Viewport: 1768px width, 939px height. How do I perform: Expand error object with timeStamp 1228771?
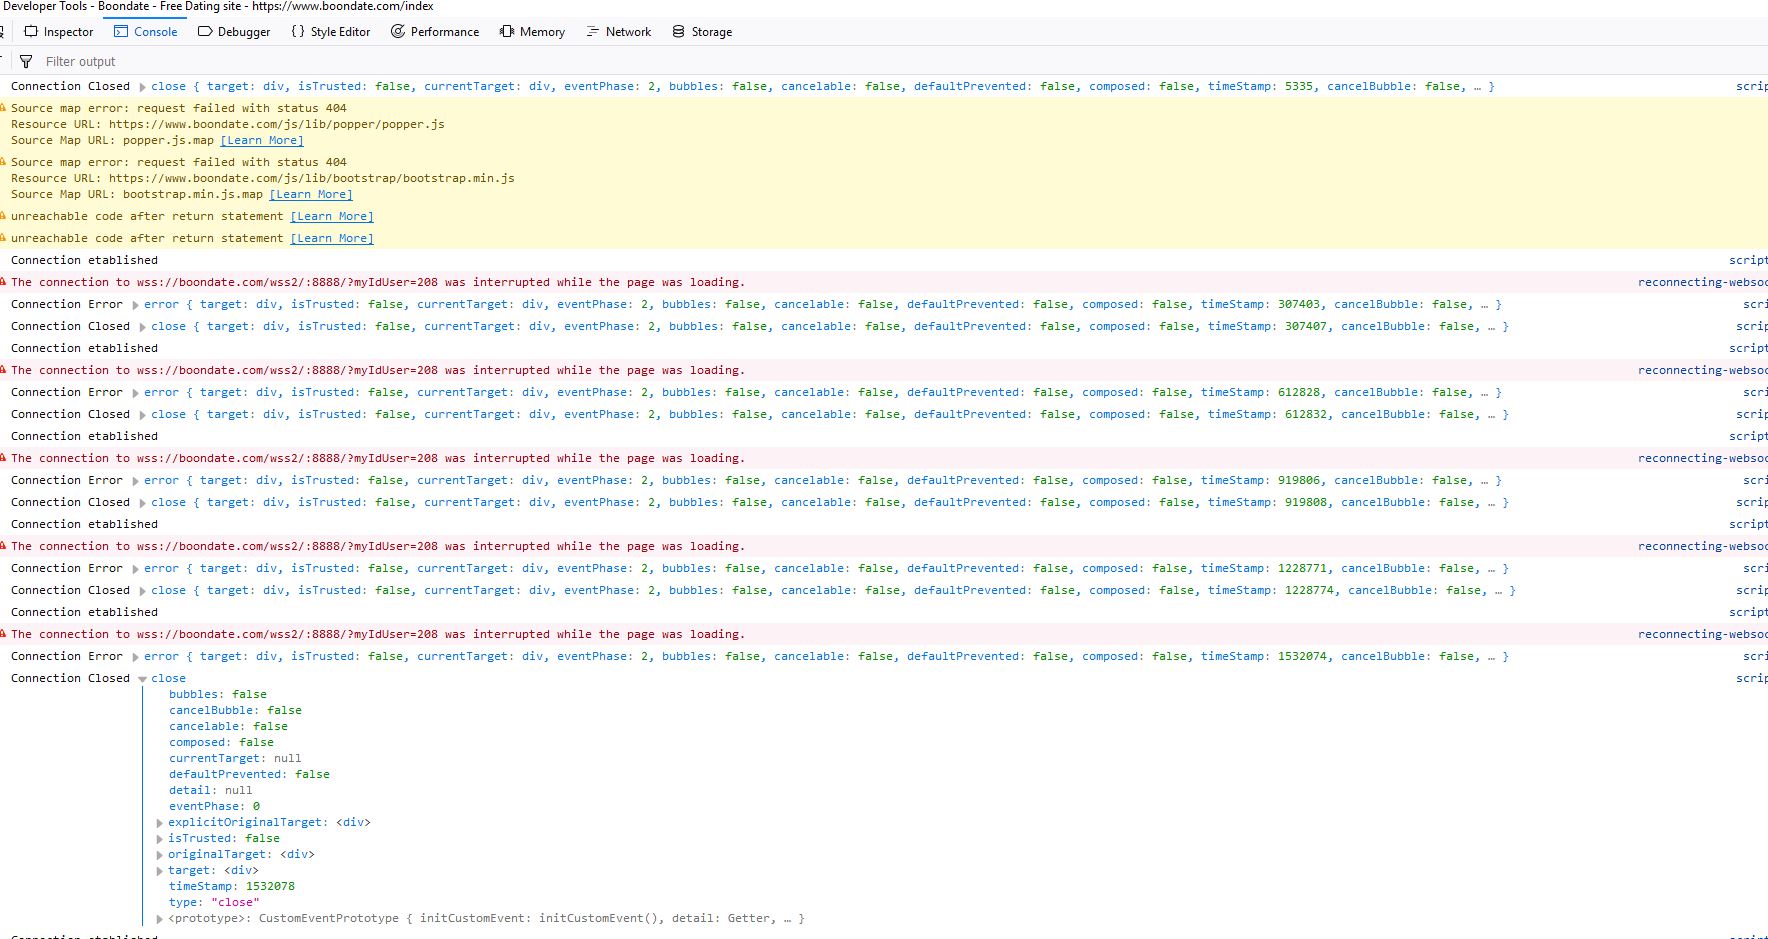pos(135,569)
